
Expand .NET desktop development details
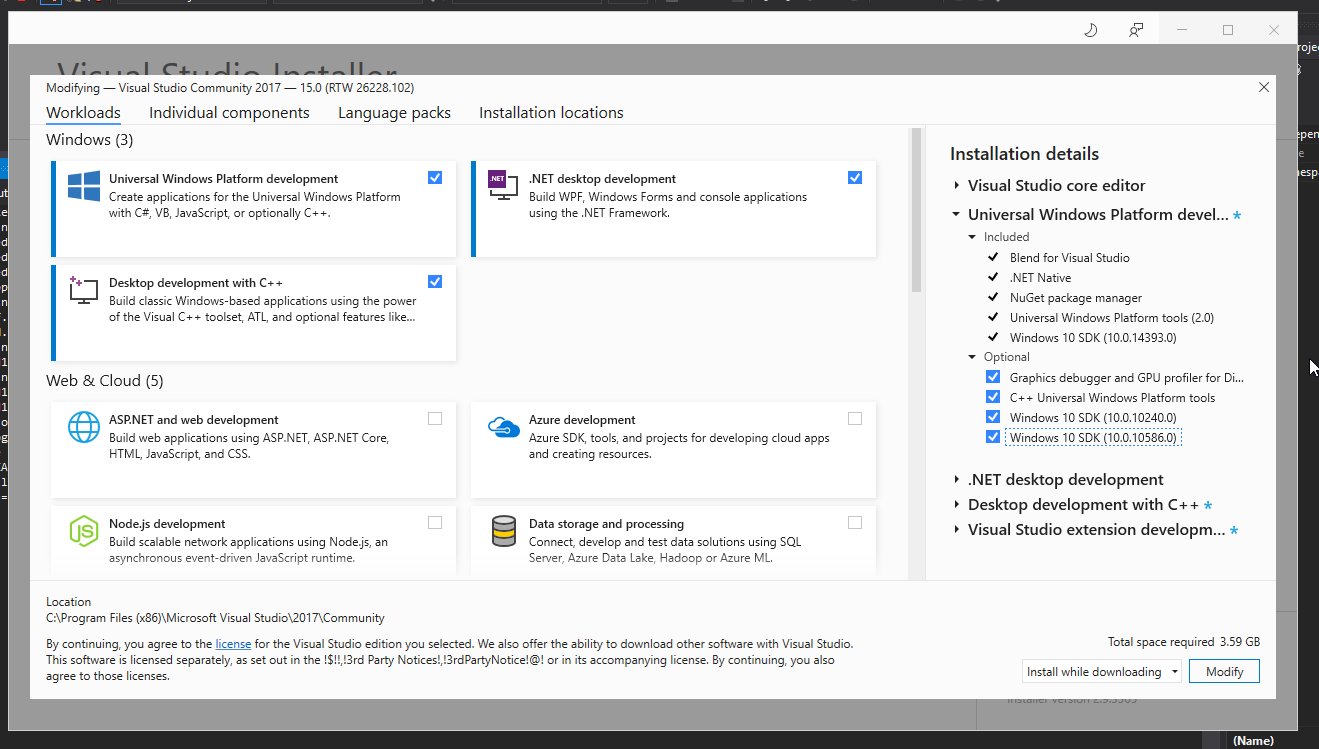957,480
